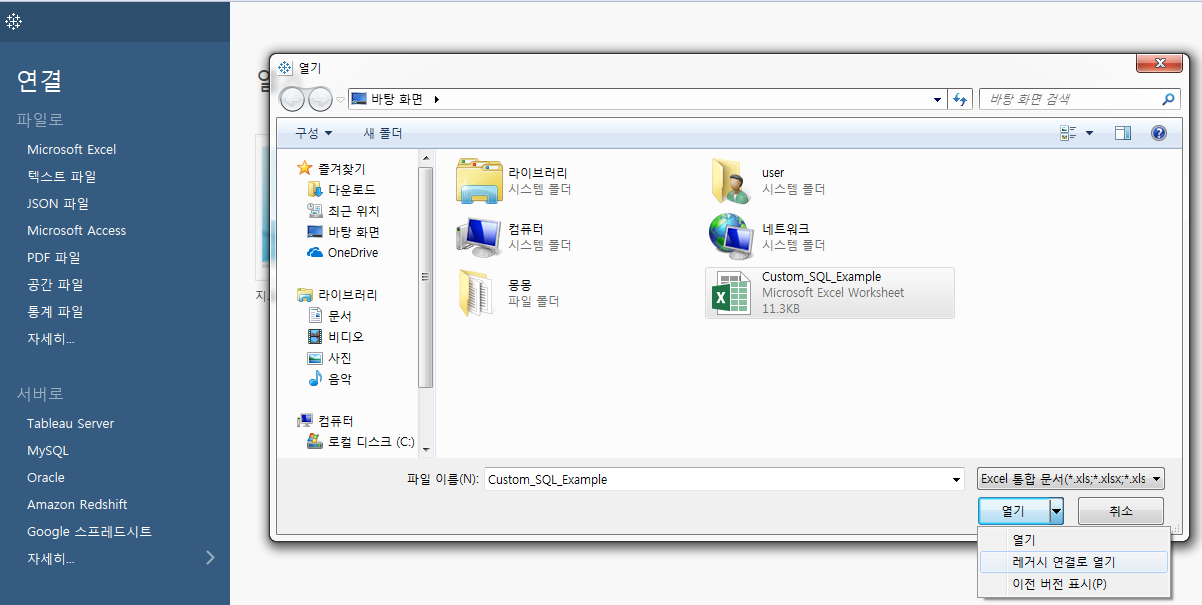The width and height of the screenshot is (1202, 605).
Task: Click the 새 폴더 toolbar button
Action: tap(382, 133)
